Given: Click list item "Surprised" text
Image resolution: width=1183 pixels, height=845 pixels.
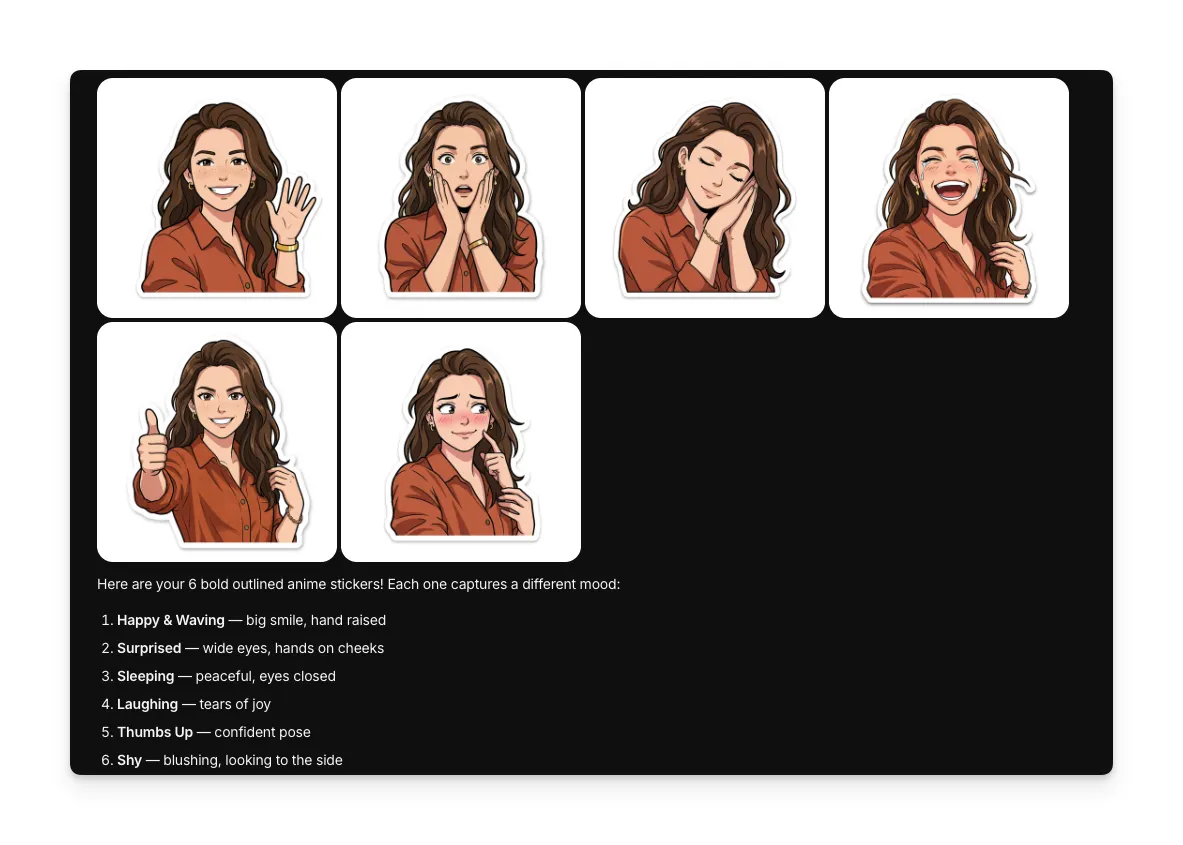Looking at the screenshot, I should tap(149, 648).
